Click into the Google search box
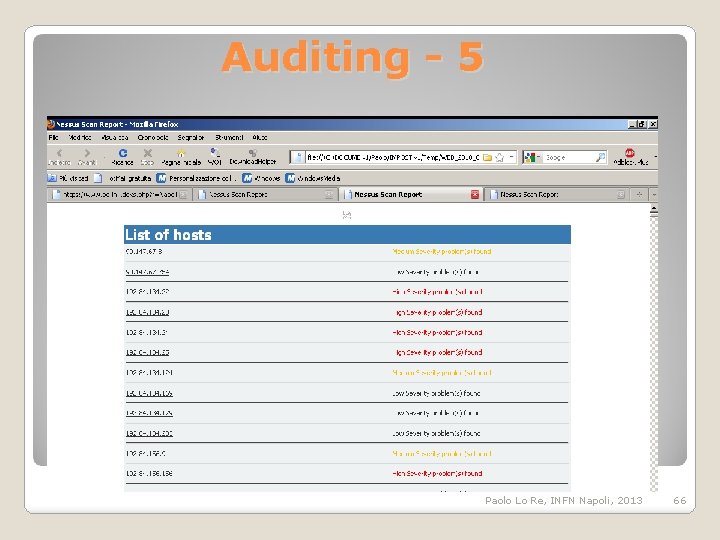This screenshot has height=540, width=720. [569, 158]
